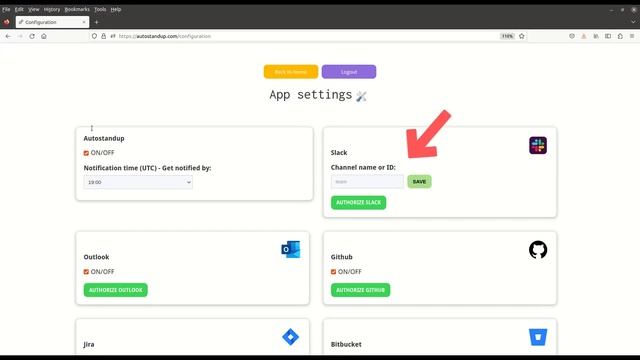
Task: Open the View menu
Action: point(33,9)
